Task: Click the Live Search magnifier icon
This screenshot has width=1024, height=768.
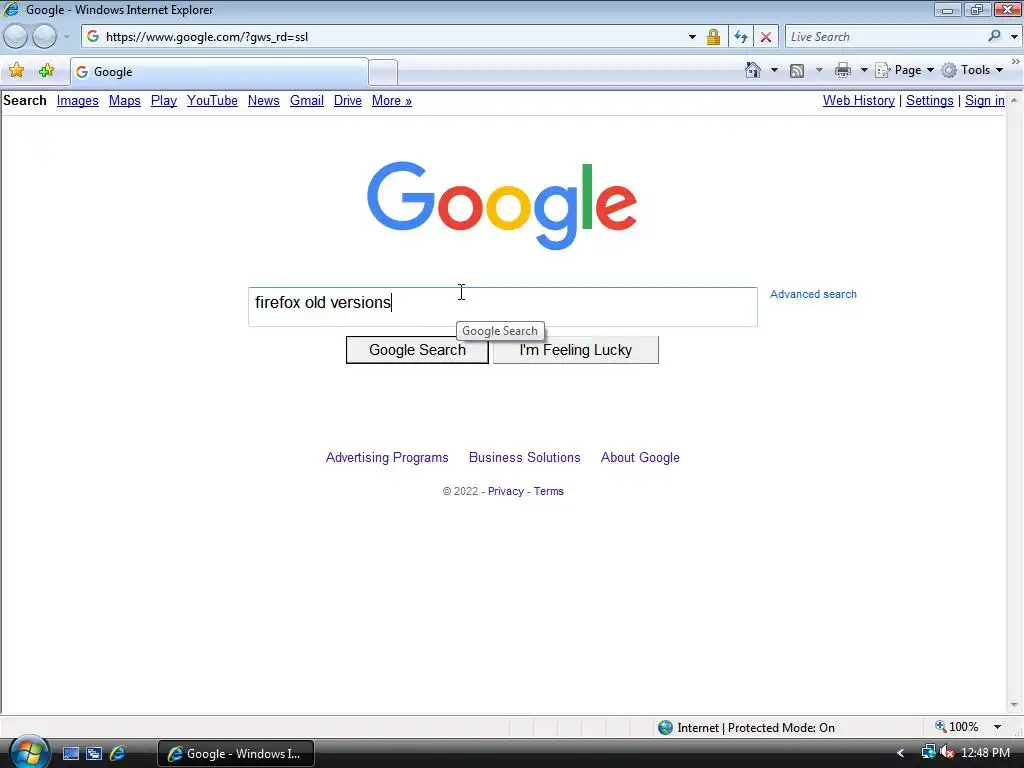Action: click(x=994, y=37)
